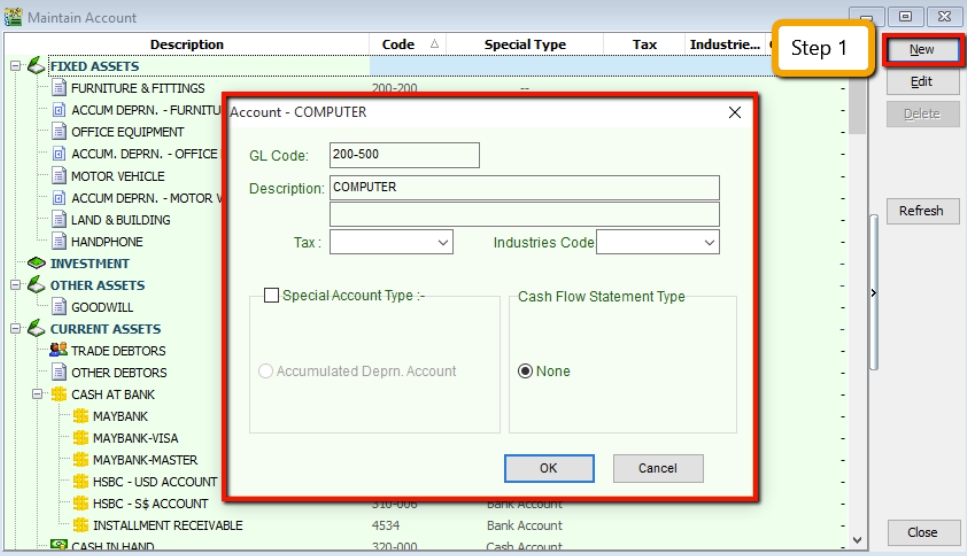Image resolution: width=967 pixels, height=556 pixels.
Task: Click the Maybank gold coins icon
Action: coord(80,416)
